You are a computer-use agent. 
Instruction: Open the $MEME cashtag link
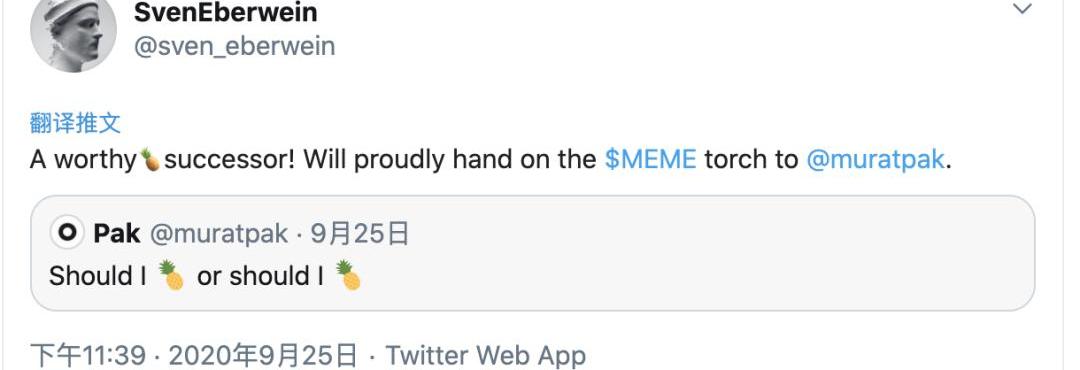[650, 159]
